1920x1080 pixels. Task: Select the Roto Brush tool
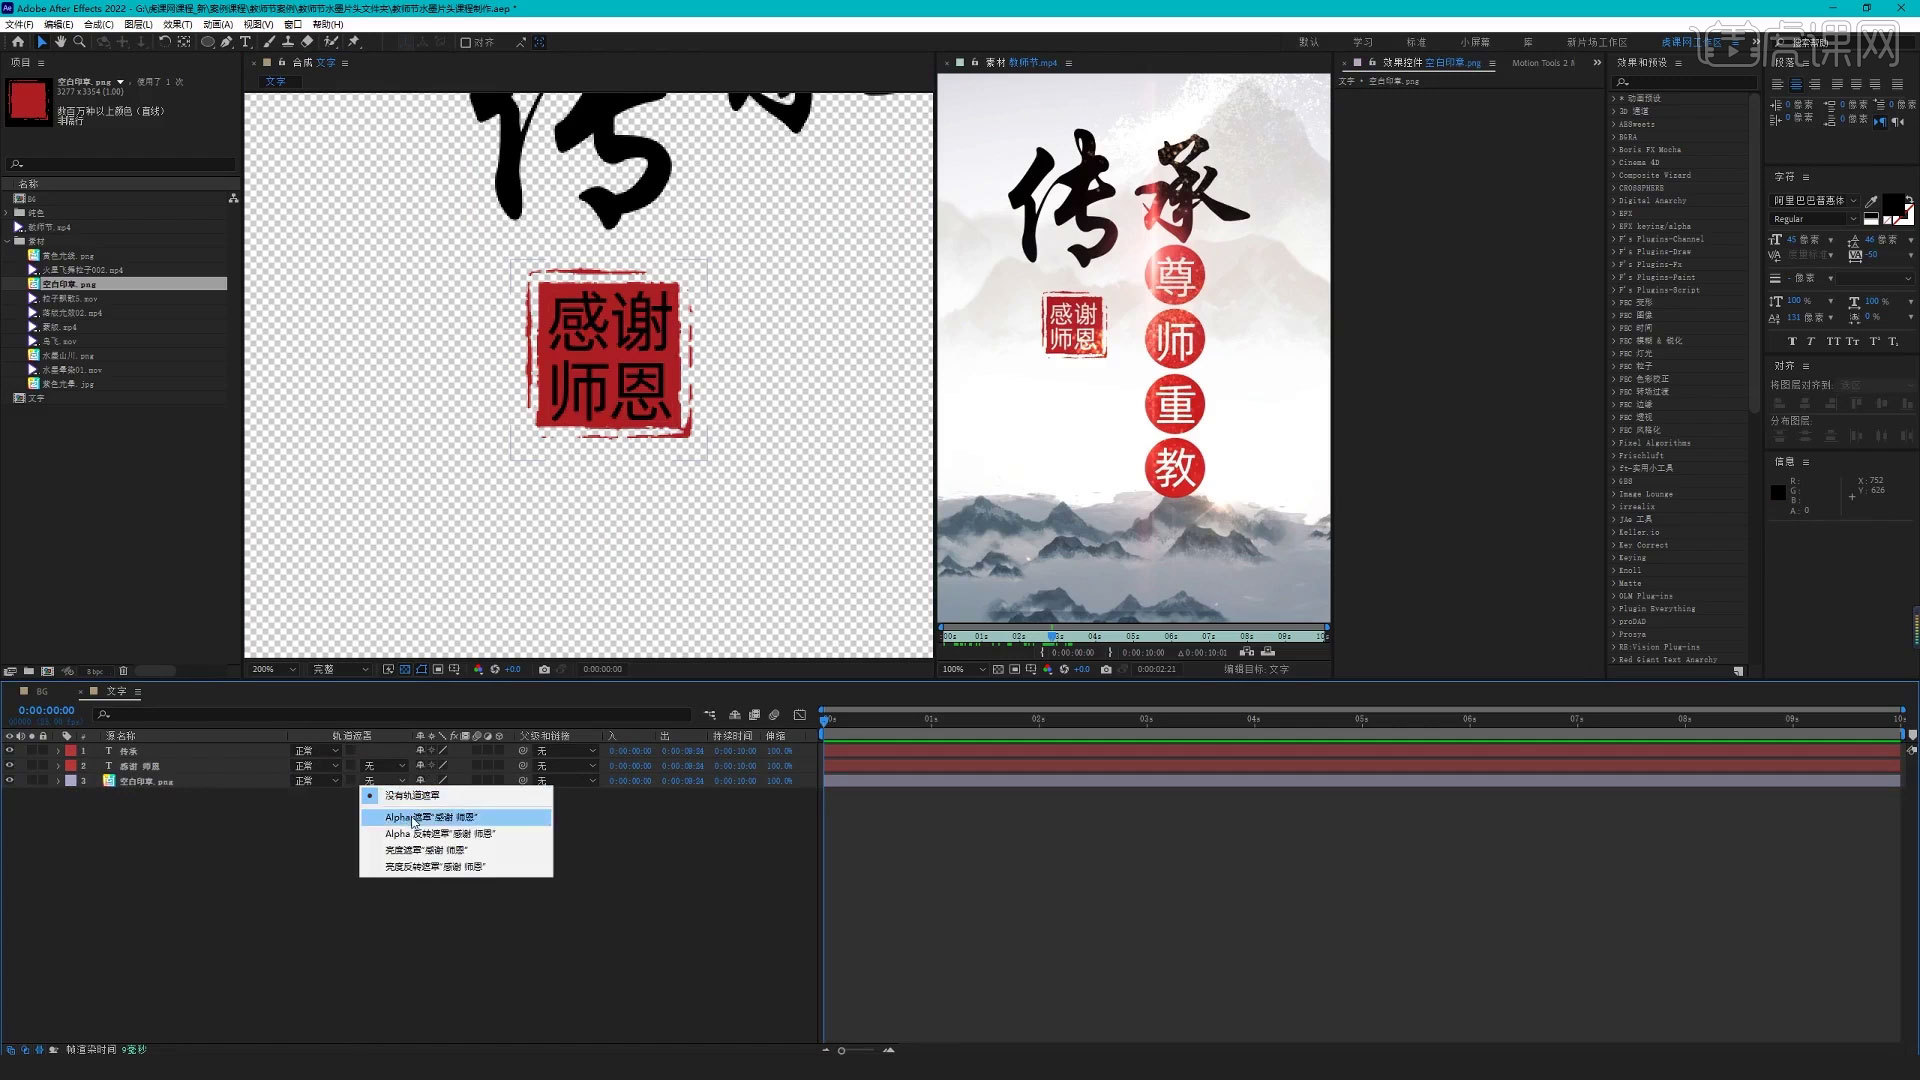[331, 42]
